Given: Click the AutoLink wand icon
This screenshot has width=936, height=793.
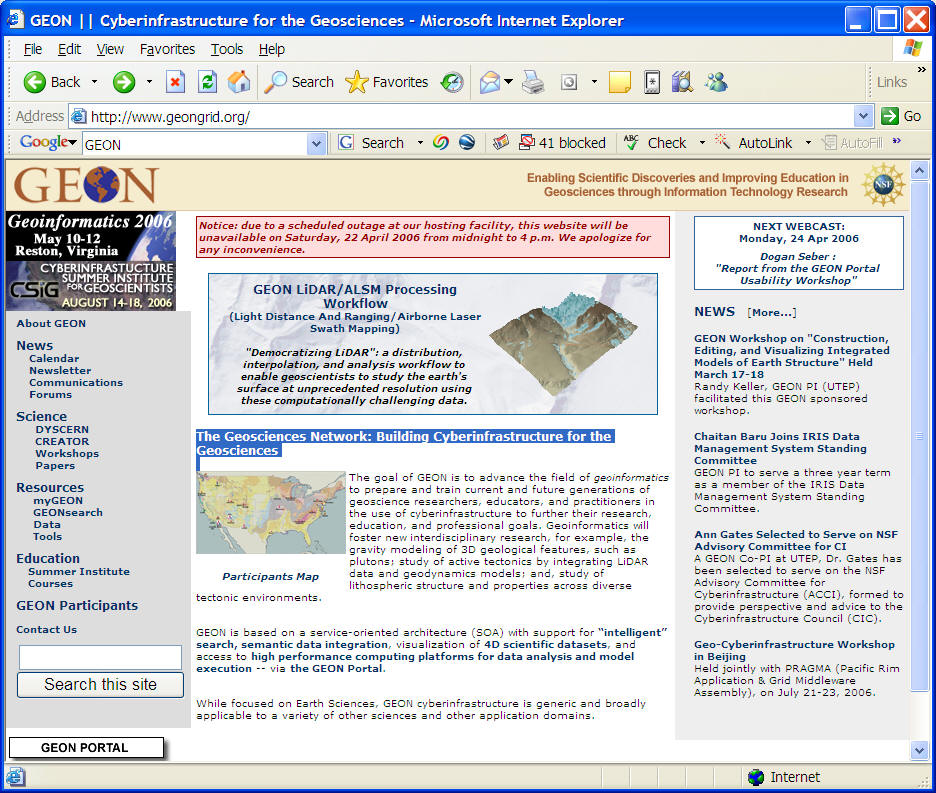Looking at the screenshot, I should pos(722,142).
